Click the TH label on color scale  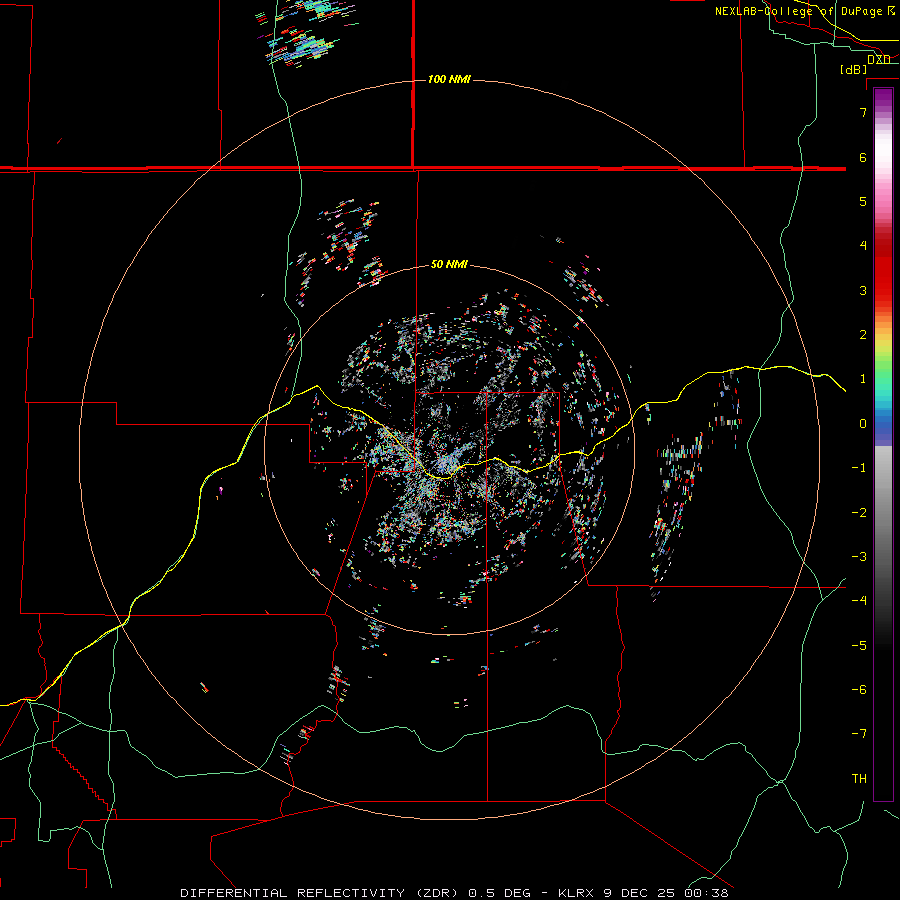tap(859, 779)
